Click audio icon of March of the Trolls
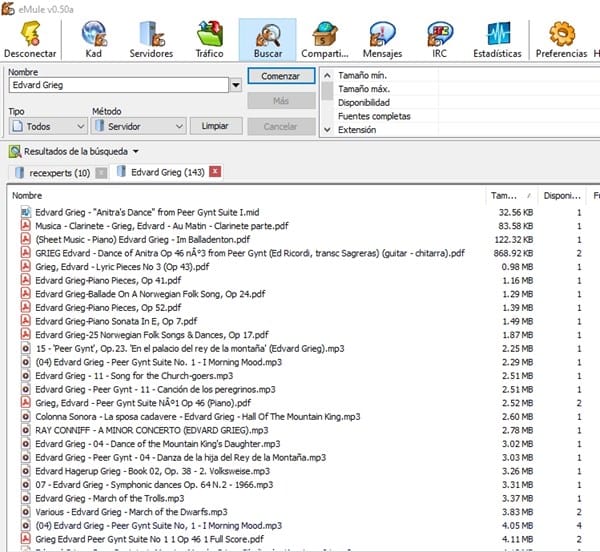This screenshot has width=600, height=552. pos(26,498)
